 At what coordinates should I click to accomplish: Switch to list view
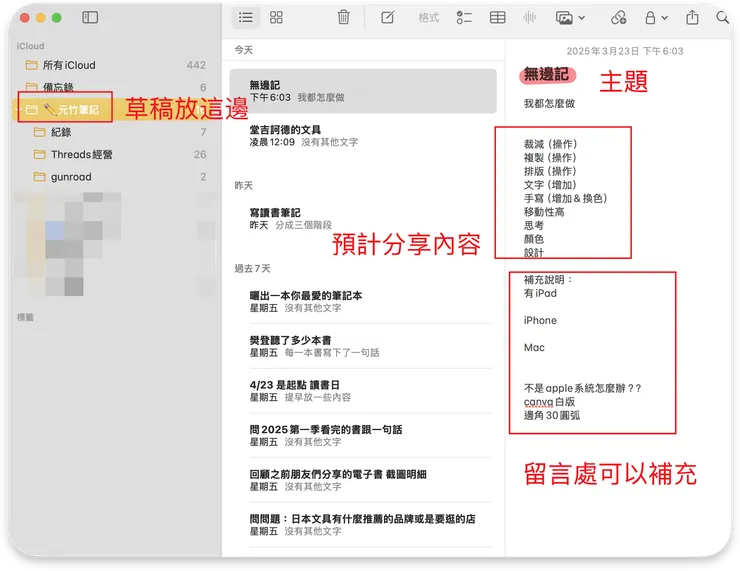(x=245, y=18)
